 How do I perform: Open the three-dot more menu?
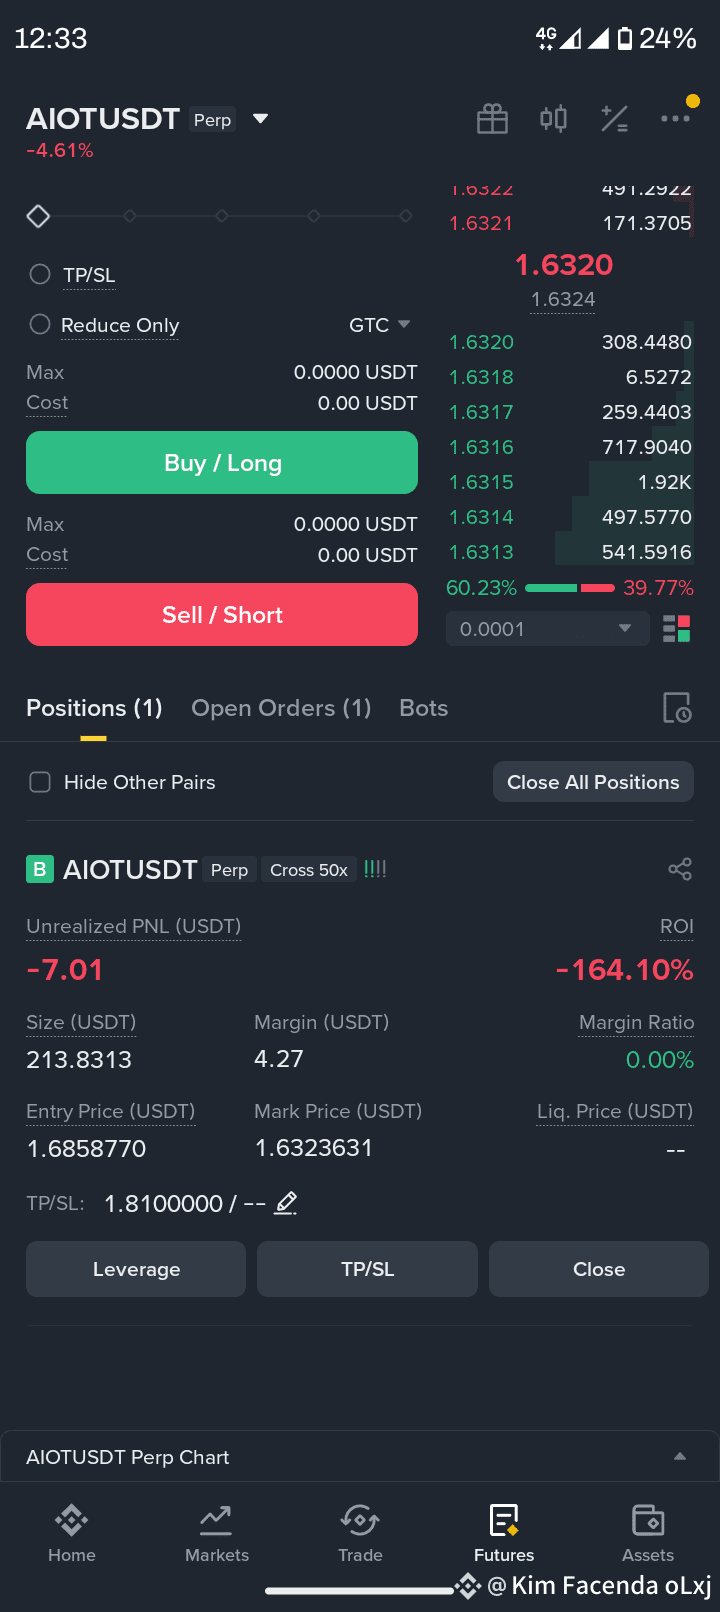point(675,118)
